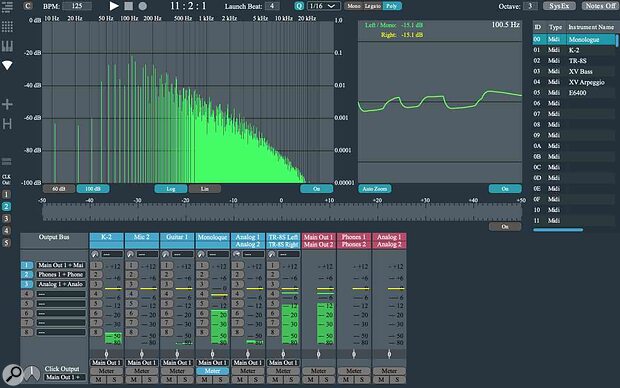620x388 pixels.
Task: Click the K-2 channel pan slider
Action: [x=106, y=354]
